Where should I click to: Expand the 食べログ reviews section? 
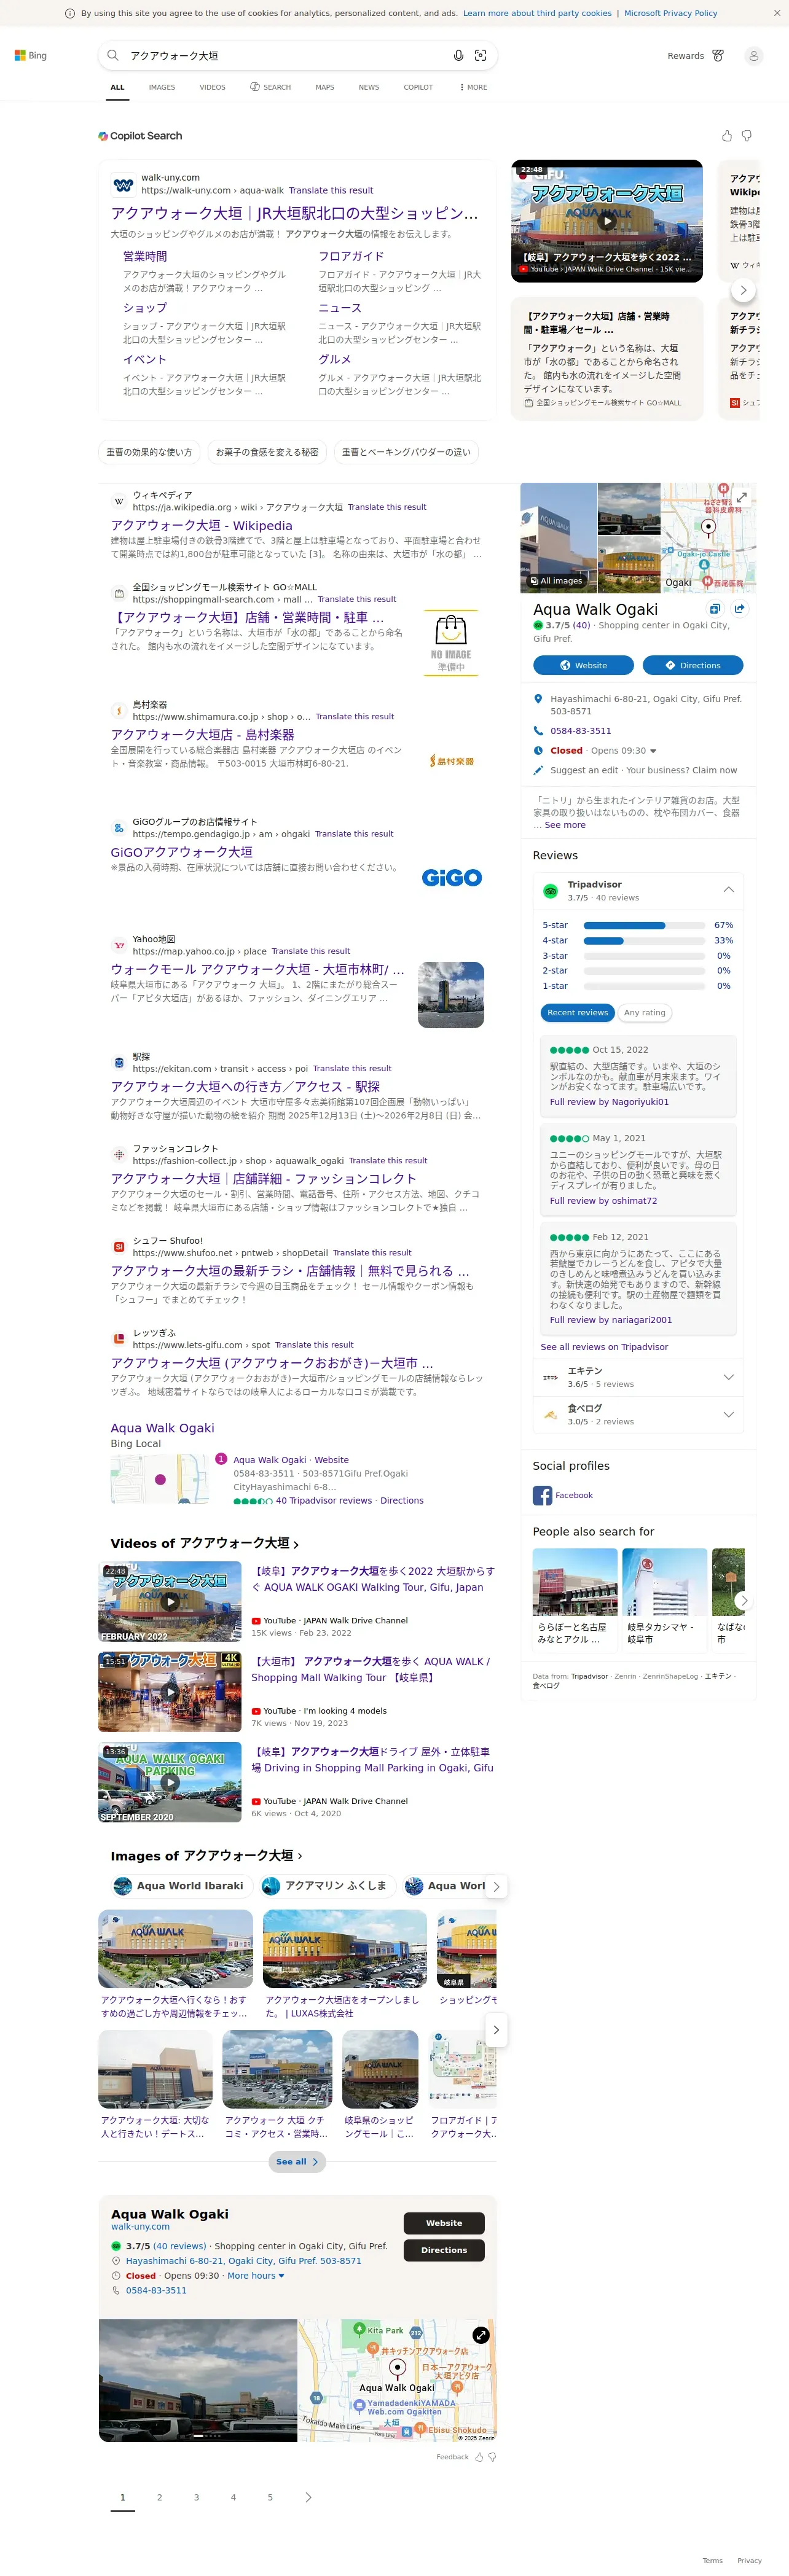728,1414
